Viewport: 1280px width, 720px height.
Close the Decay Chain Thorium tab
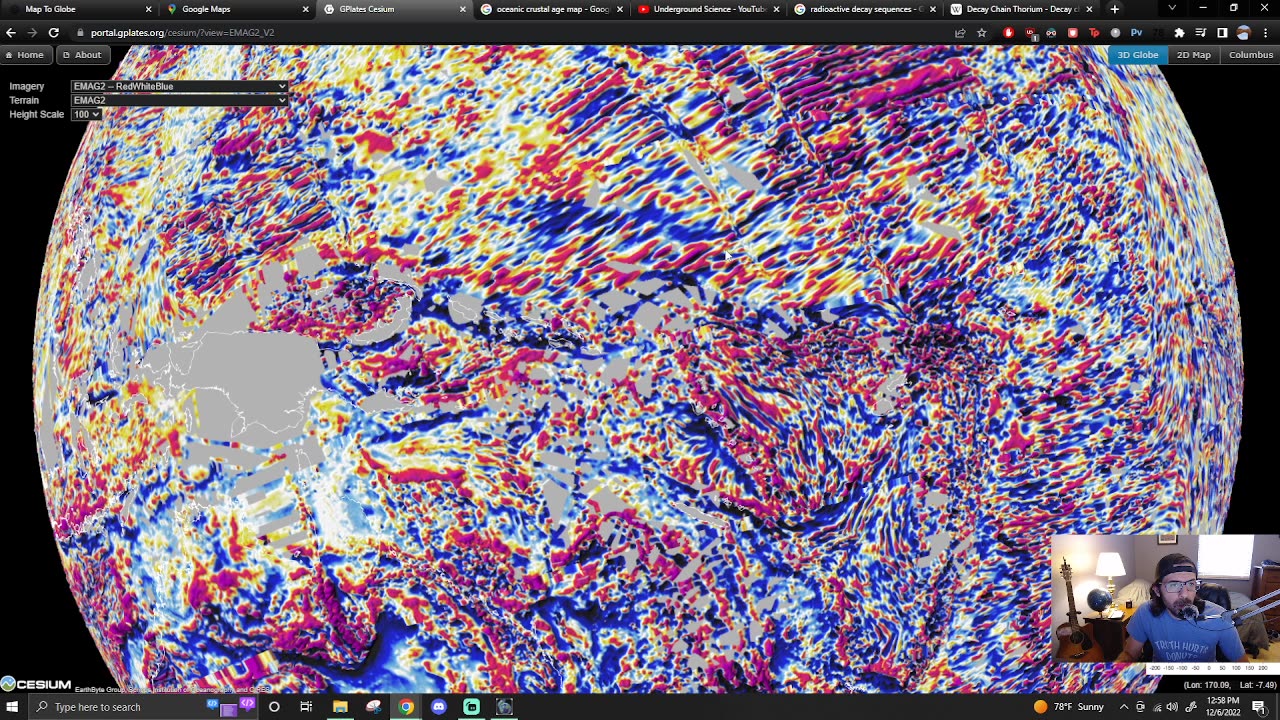[x=1089, y=9]
